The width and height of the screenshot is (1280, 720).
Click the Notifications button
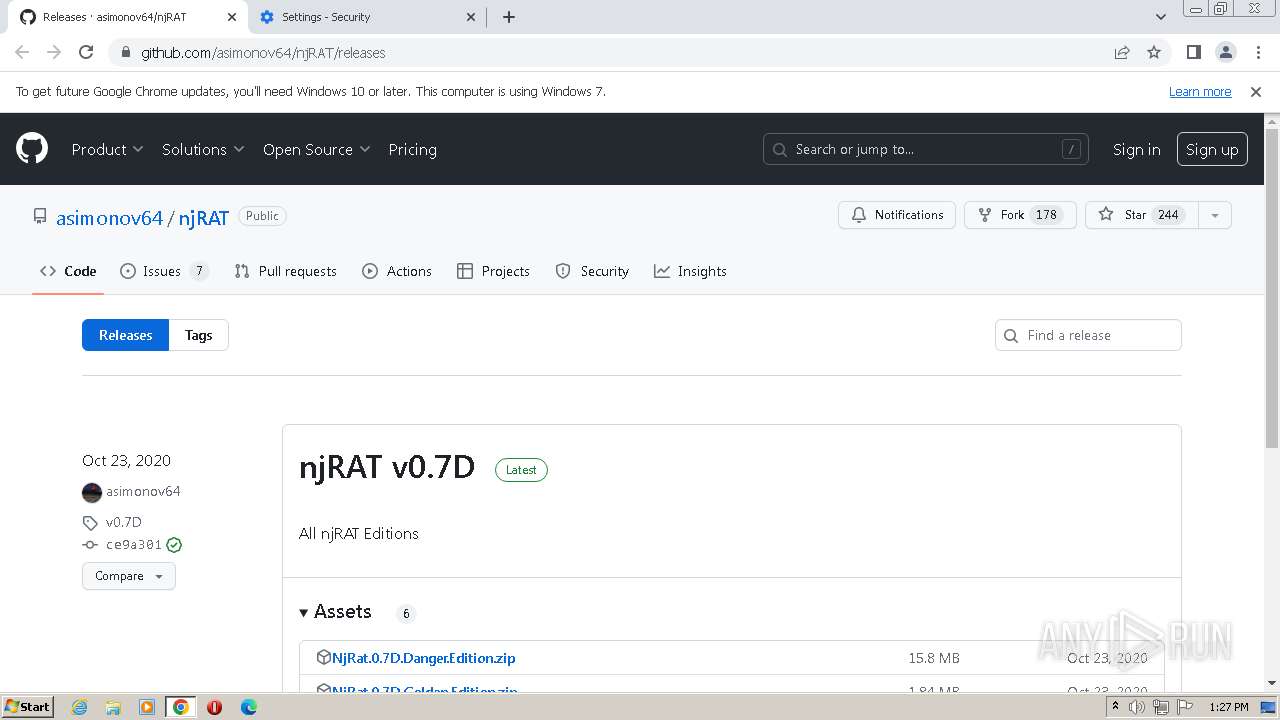(x=897, y=215)
